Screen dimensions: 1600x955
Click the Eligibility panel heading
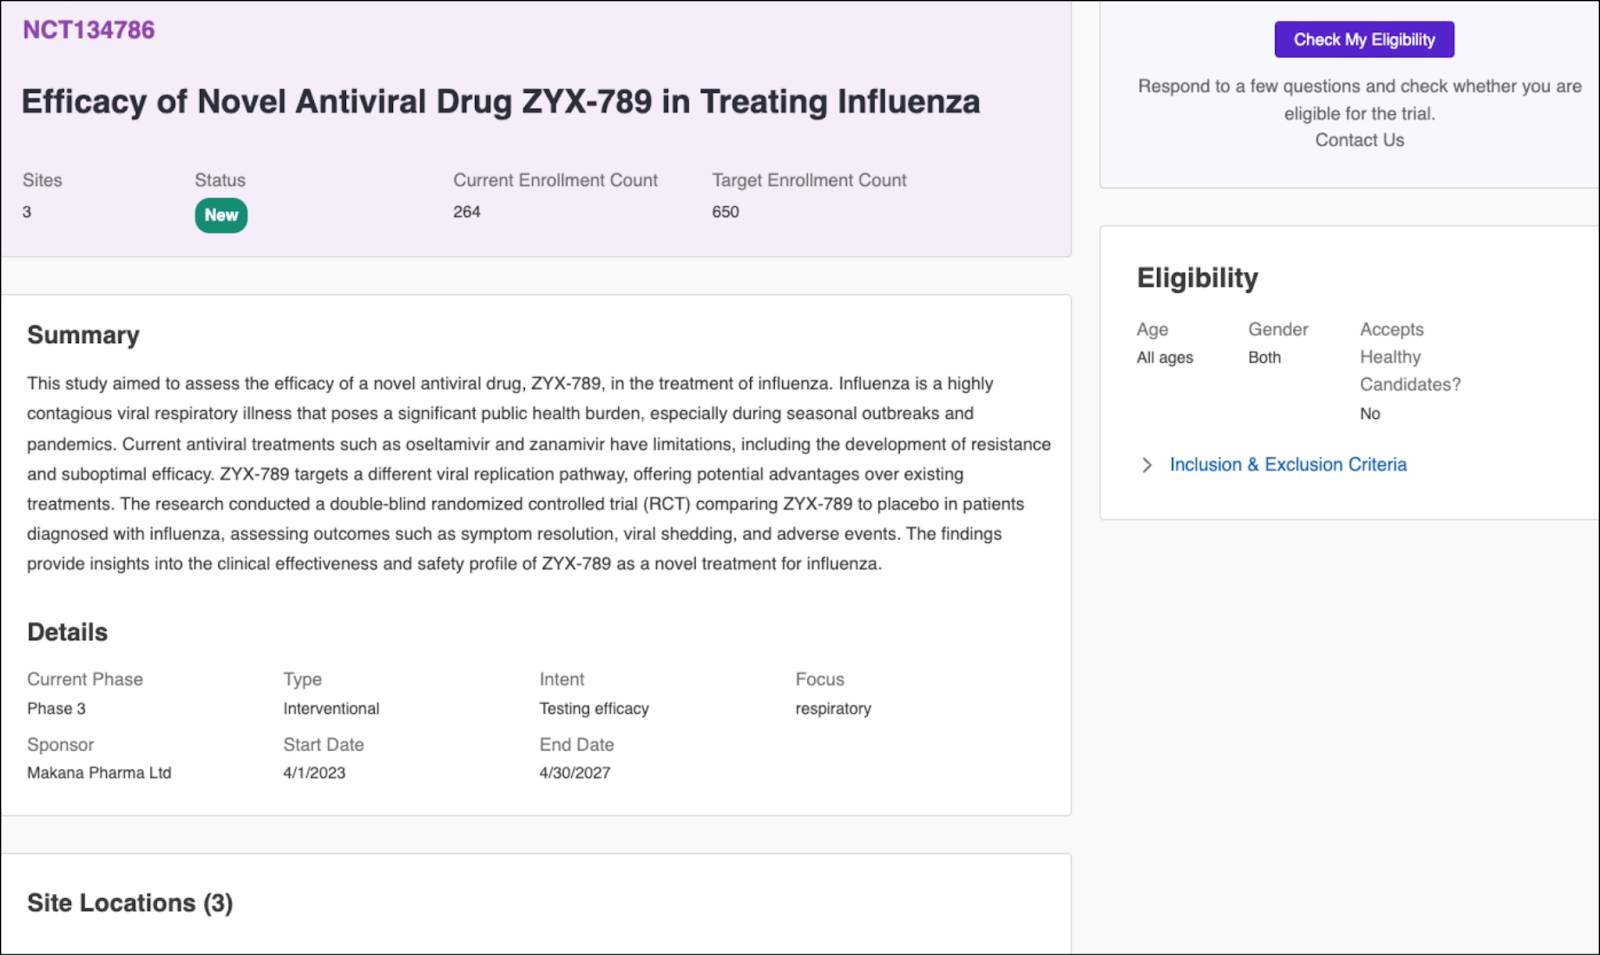click(x=1197, y=278)
